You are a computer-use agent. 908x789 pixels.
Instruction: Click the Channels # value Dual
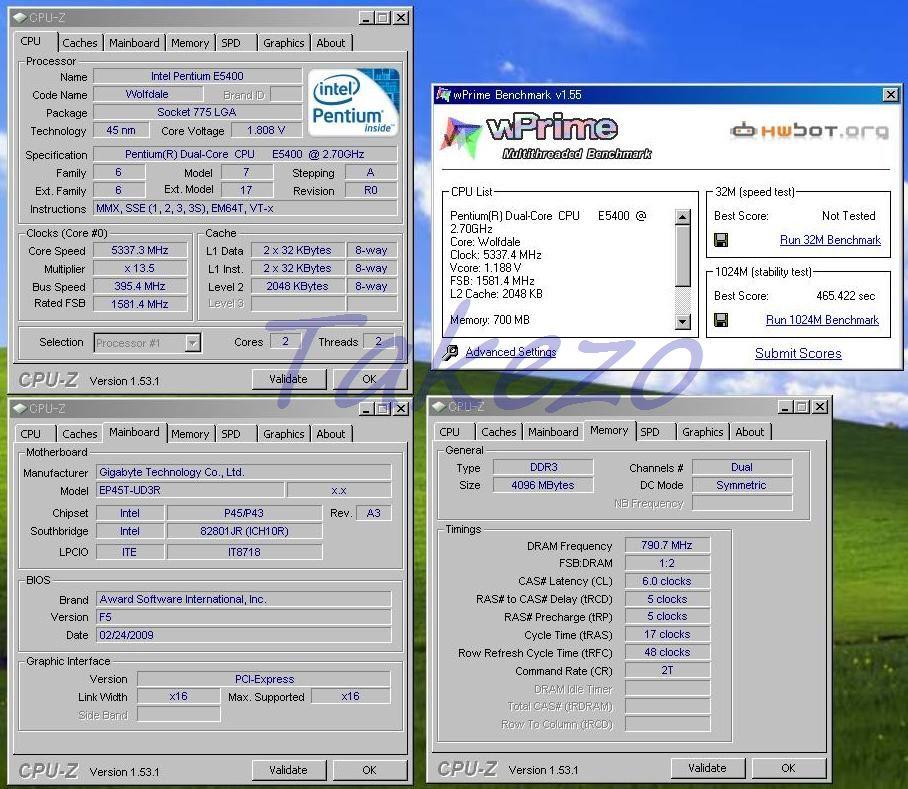[x=742, y=467]
